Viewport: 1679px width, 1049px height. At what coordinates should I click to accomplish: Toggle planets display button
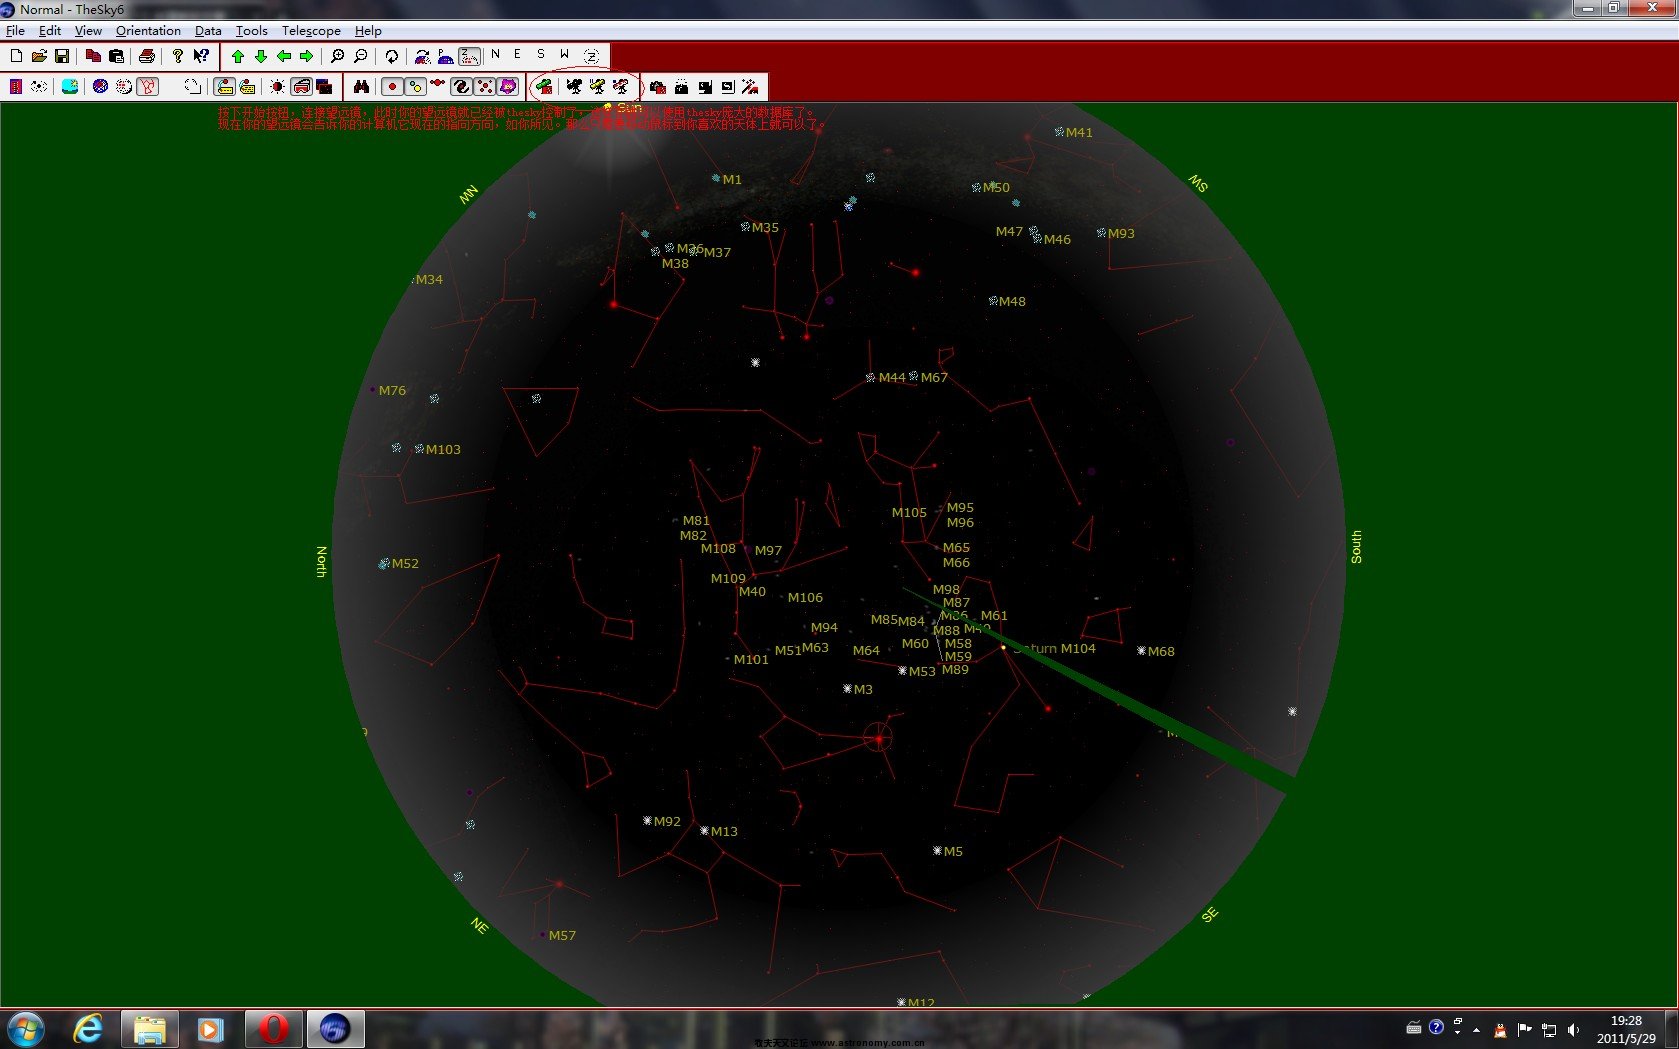pos(415,87)
